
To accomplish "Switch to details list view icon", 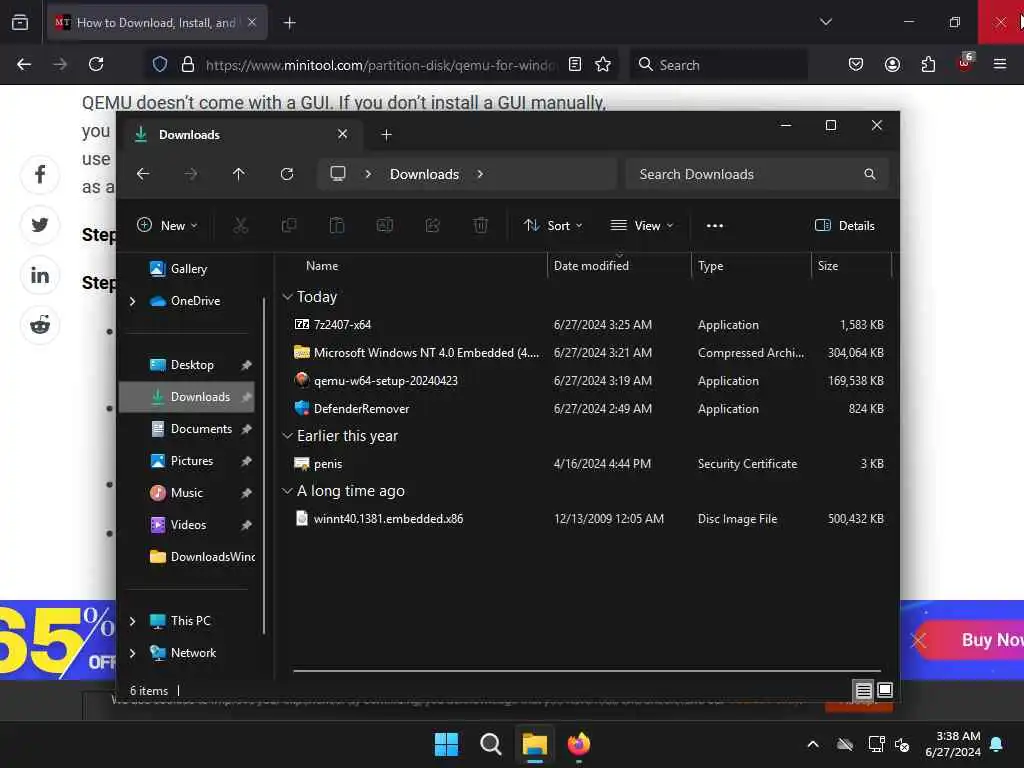I will point(863,690).
